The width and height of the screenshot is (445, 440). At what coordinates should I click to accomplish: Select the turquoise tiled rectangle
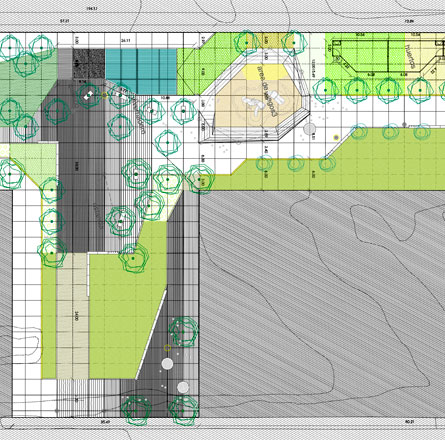click(x=141, y=71)
